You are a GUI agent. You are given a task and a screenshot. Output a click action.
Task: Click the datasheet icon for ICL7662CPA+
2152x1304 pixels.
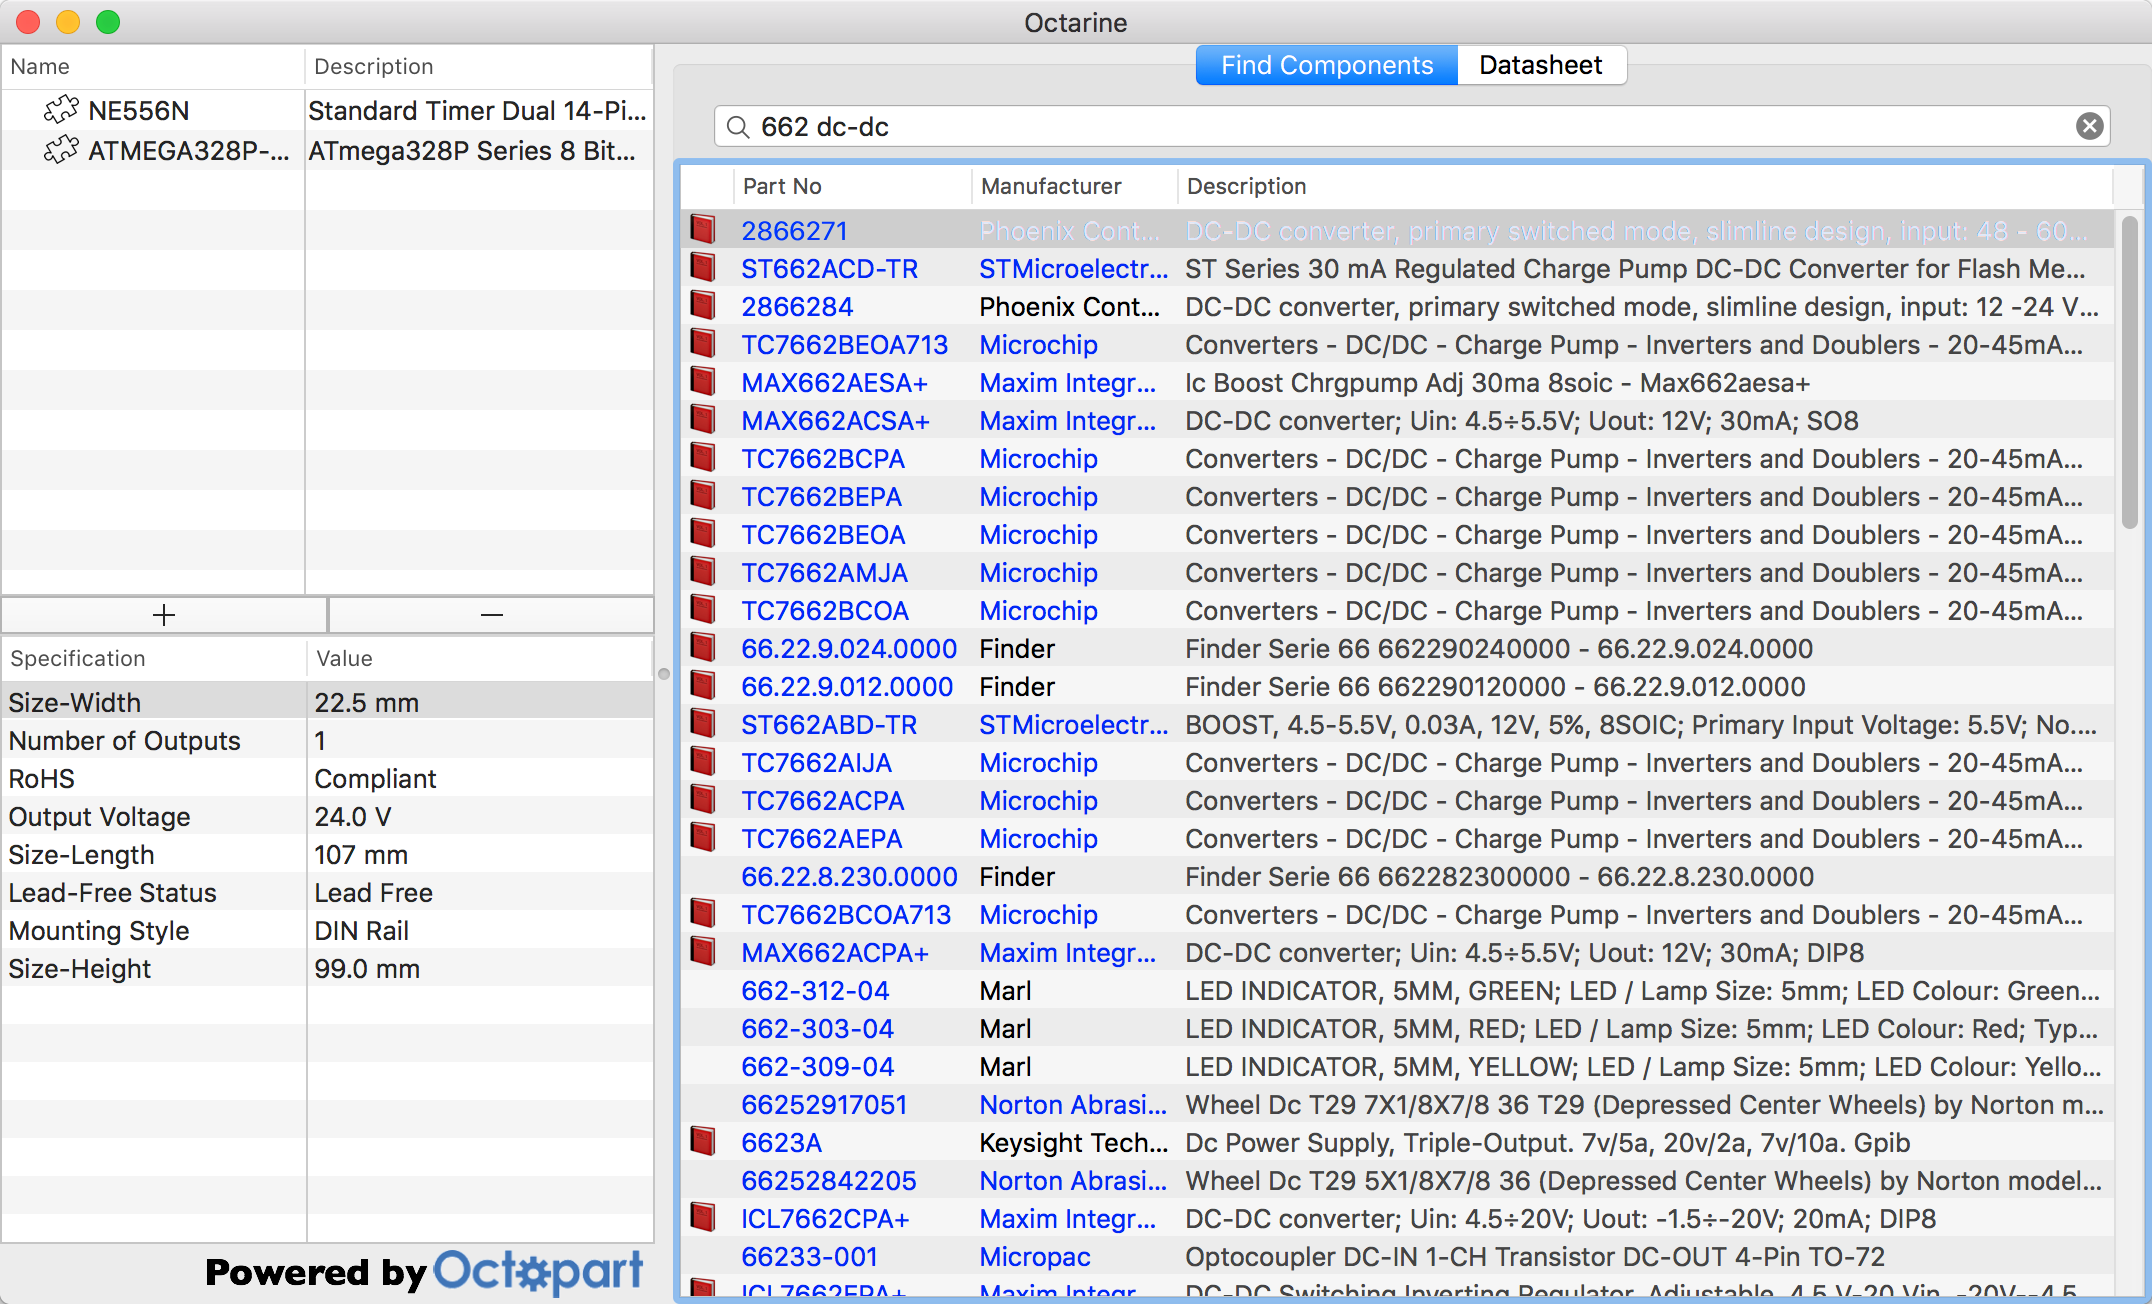(x=703, y=1218)
